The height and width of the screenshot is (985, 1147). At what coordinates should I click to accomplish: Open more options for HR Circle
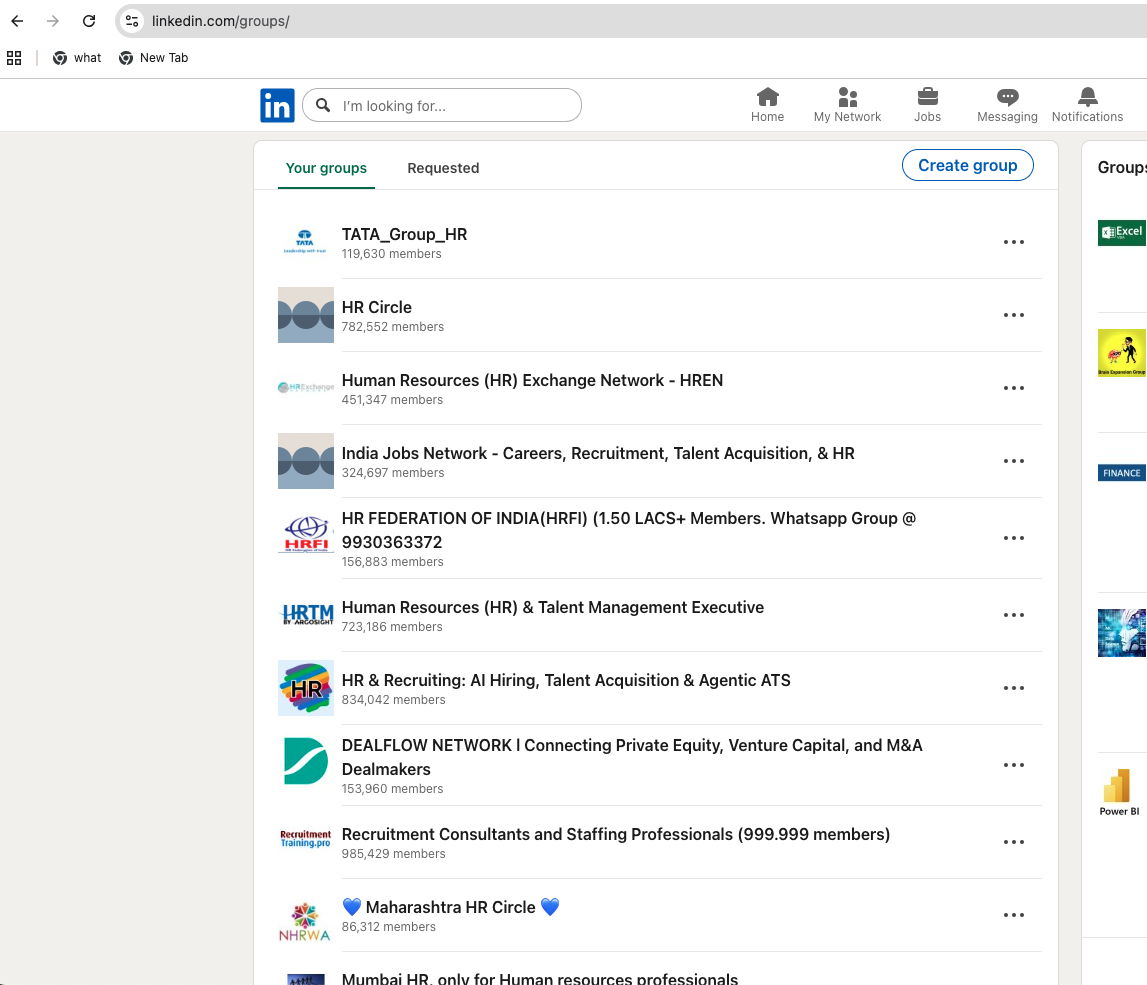tap(1014, 315)
